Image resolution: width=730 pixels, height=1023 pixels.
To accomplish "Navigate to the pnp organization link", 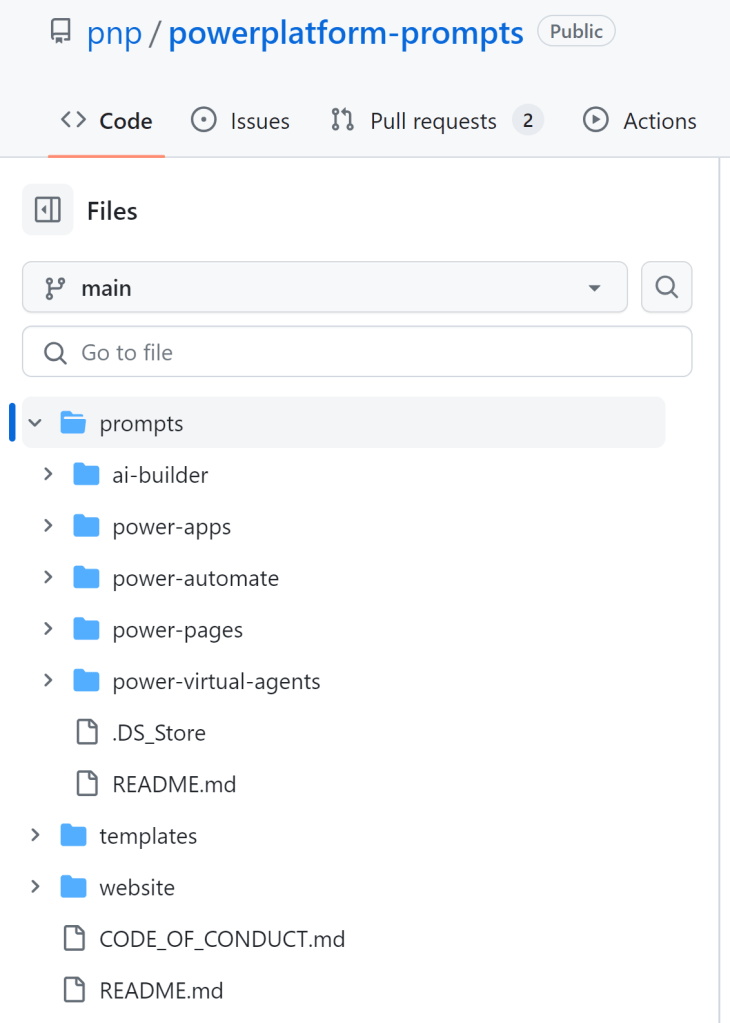I will (x=114, y=33).
